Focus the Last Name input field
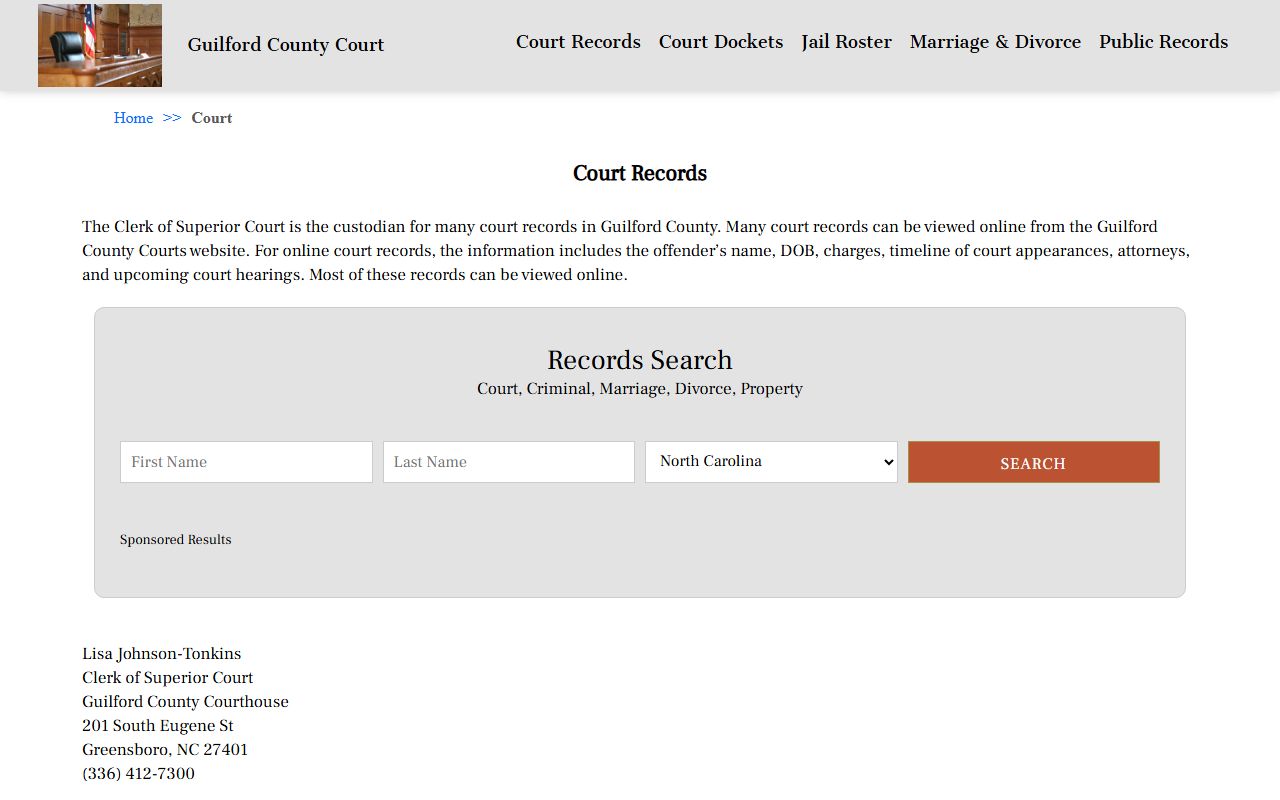This screenshot has height=800, width=1280. pos(509,462)
